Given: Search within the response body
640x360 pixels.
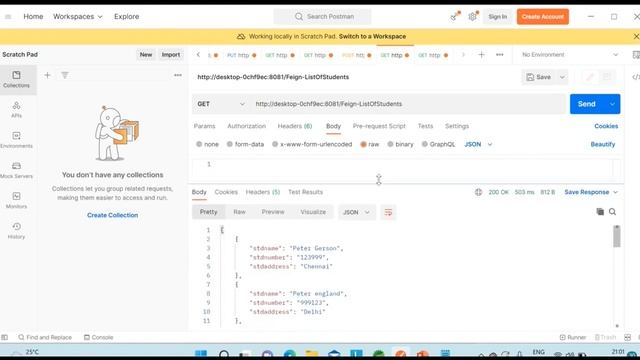Looking at the screenshot, I should point(613,211).
